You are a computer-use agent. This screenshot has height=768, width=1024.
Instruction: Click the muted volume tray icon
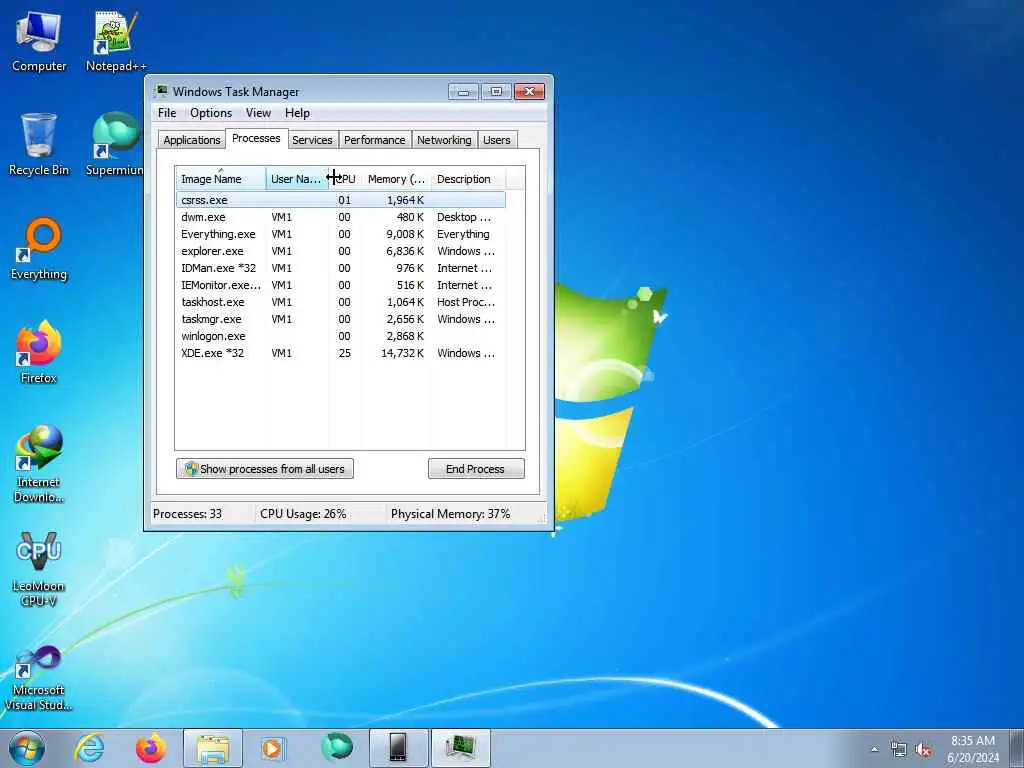[x=923, y=749]
